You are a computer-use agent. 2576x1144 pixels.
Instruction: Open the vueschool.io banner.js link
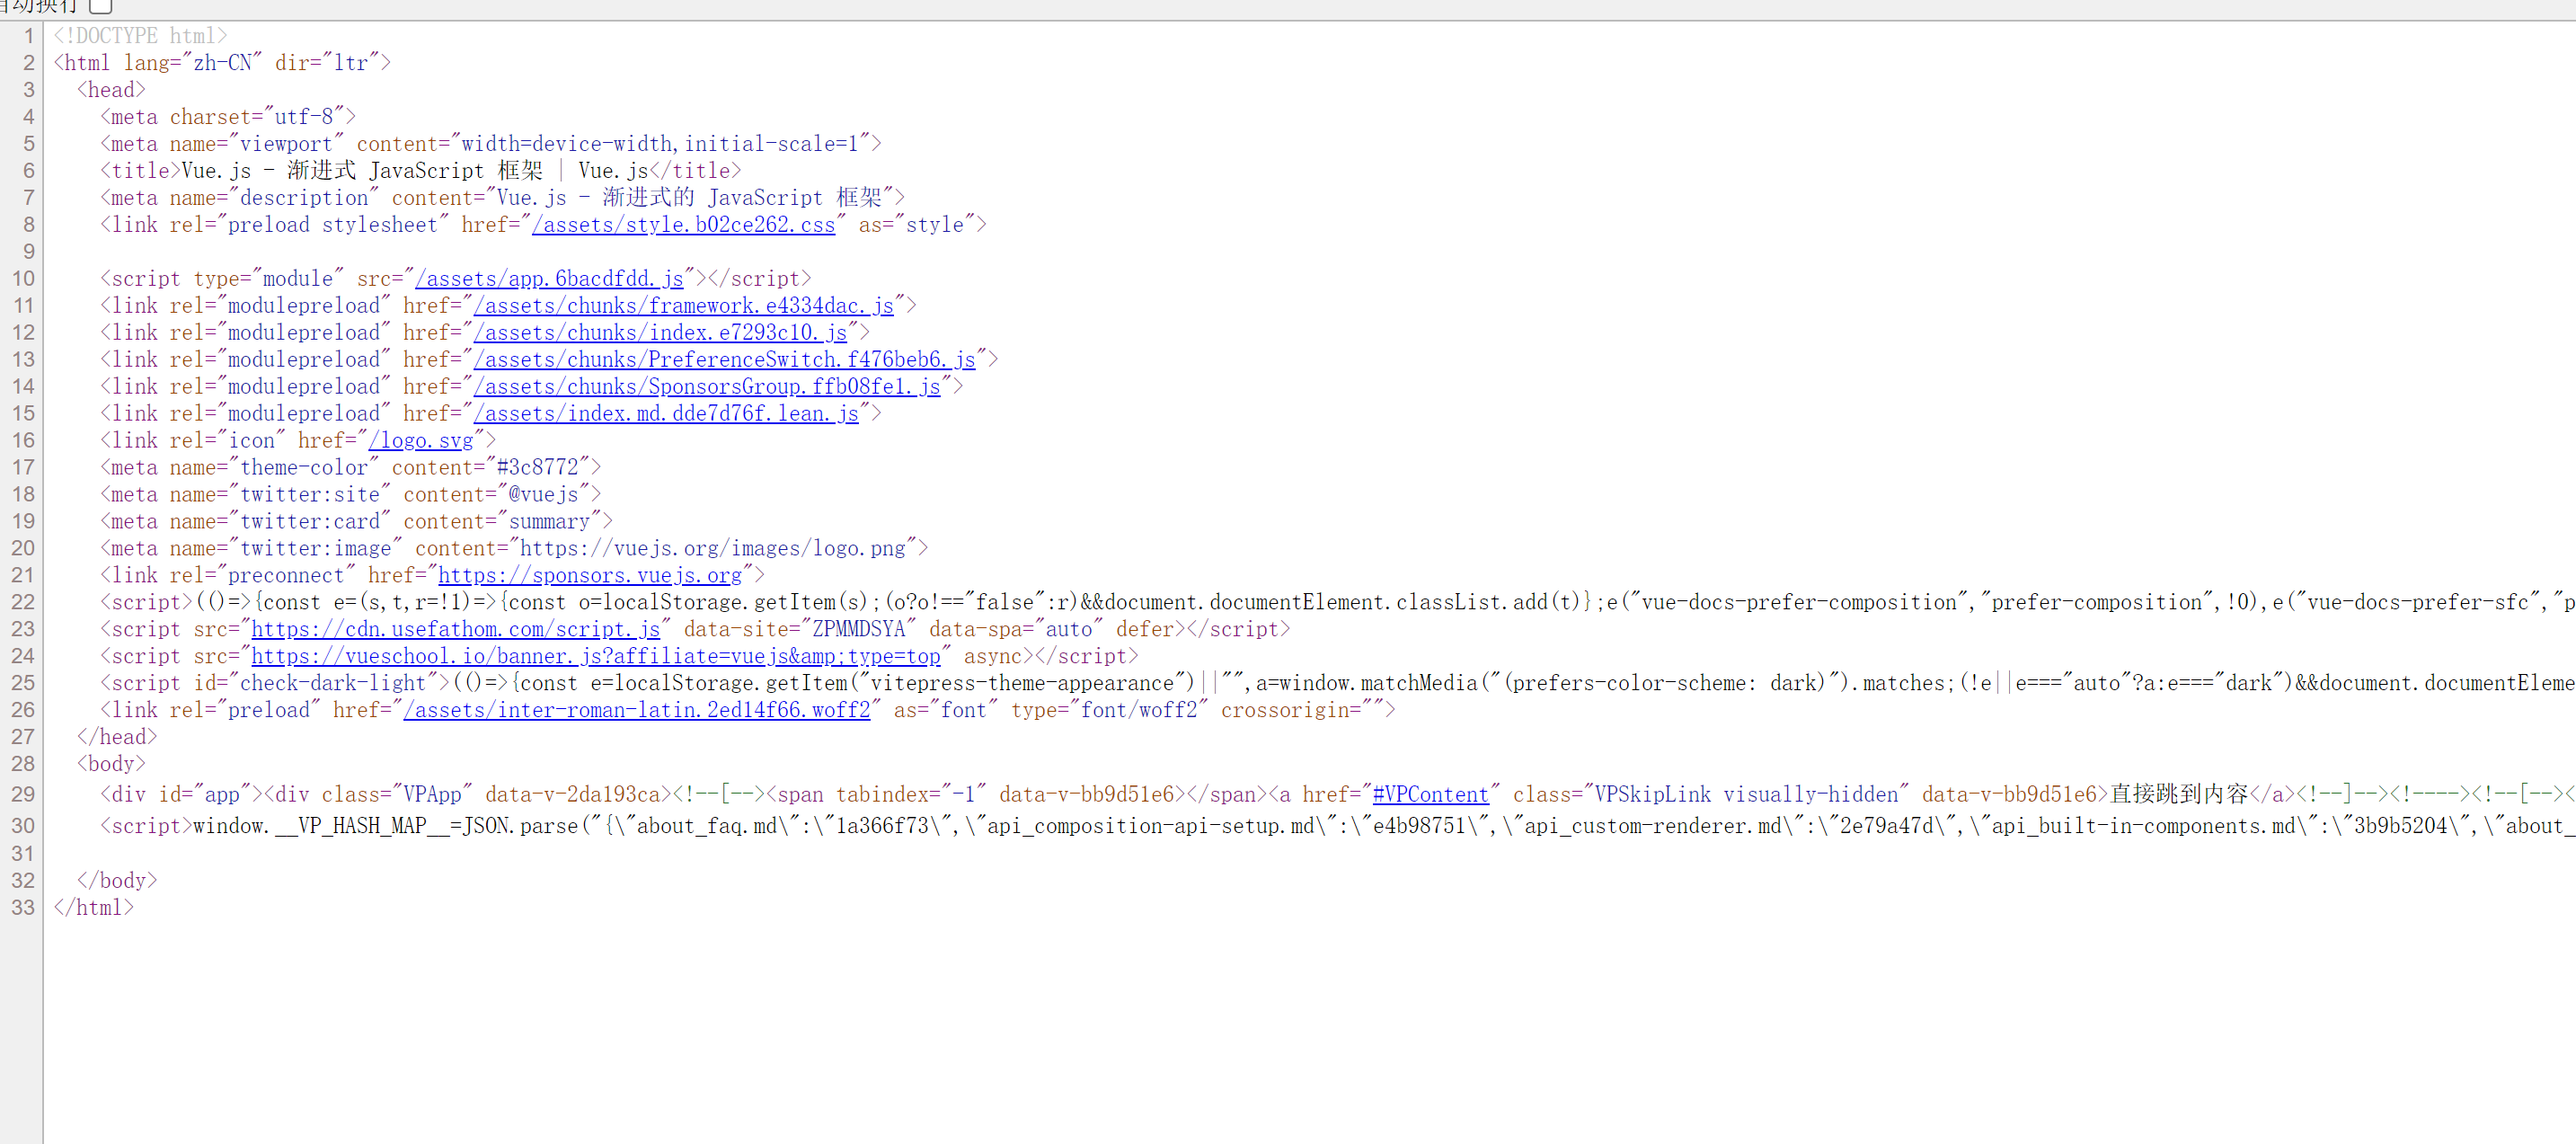(596, 657)
